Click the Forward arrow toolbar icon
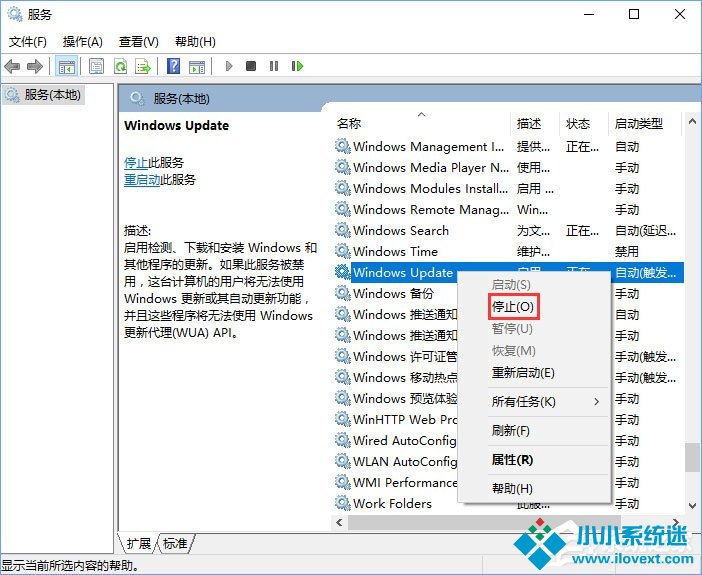 [34, 67]
